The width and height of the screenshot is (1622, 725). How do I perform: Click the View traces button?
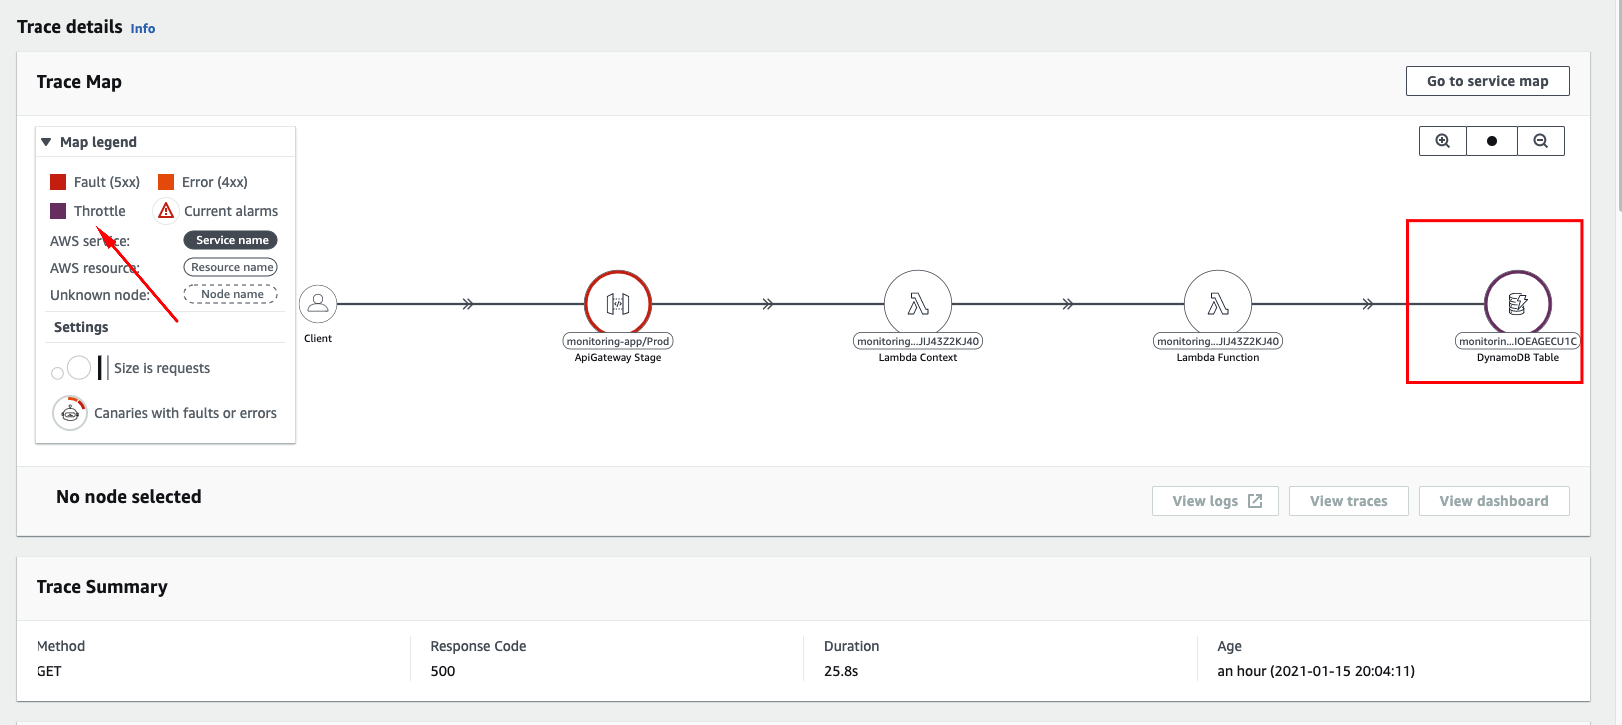[x=1348, y=501]
